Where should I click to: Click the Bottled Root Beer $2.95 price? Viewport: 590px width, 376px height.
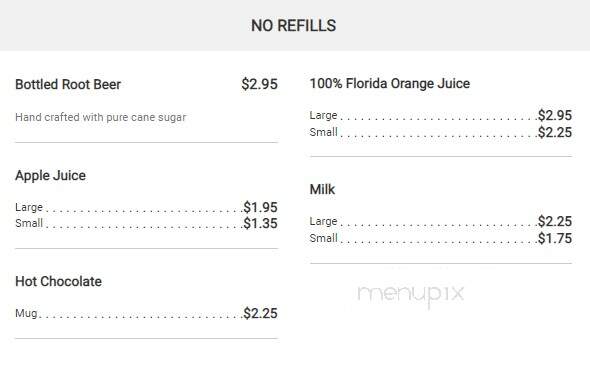pos(260,84)
